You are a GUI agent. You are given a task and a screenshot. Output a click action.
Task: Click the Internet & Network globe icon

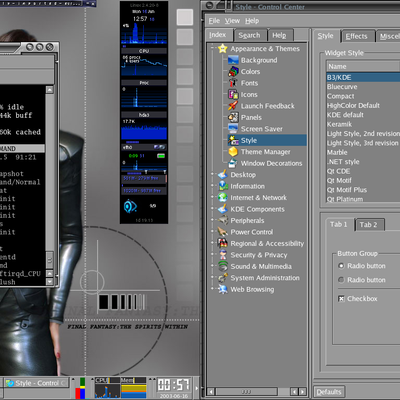(x=223, y=197)
